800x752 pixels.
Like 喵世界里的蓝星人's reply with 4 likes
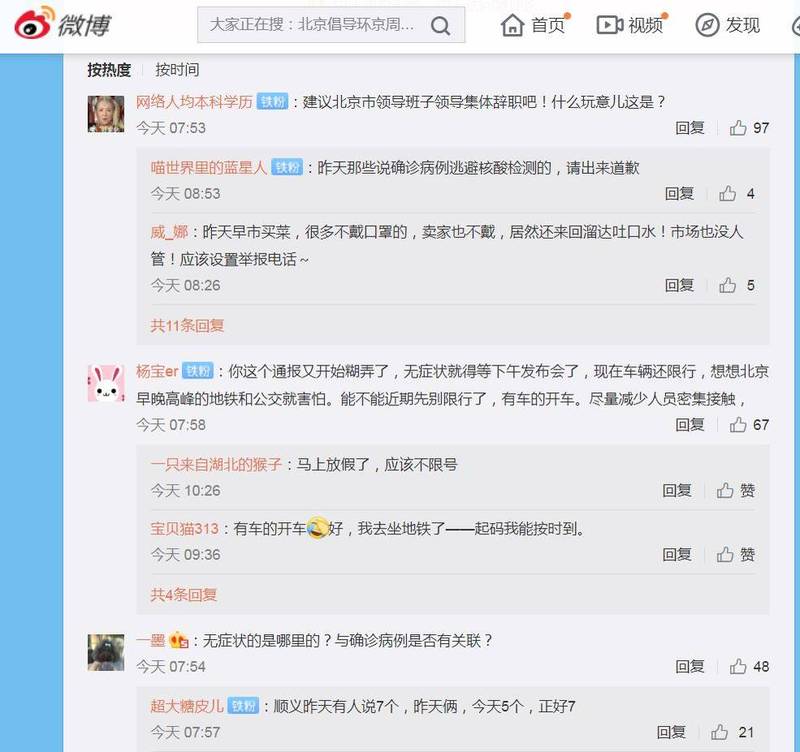(727, 194)
